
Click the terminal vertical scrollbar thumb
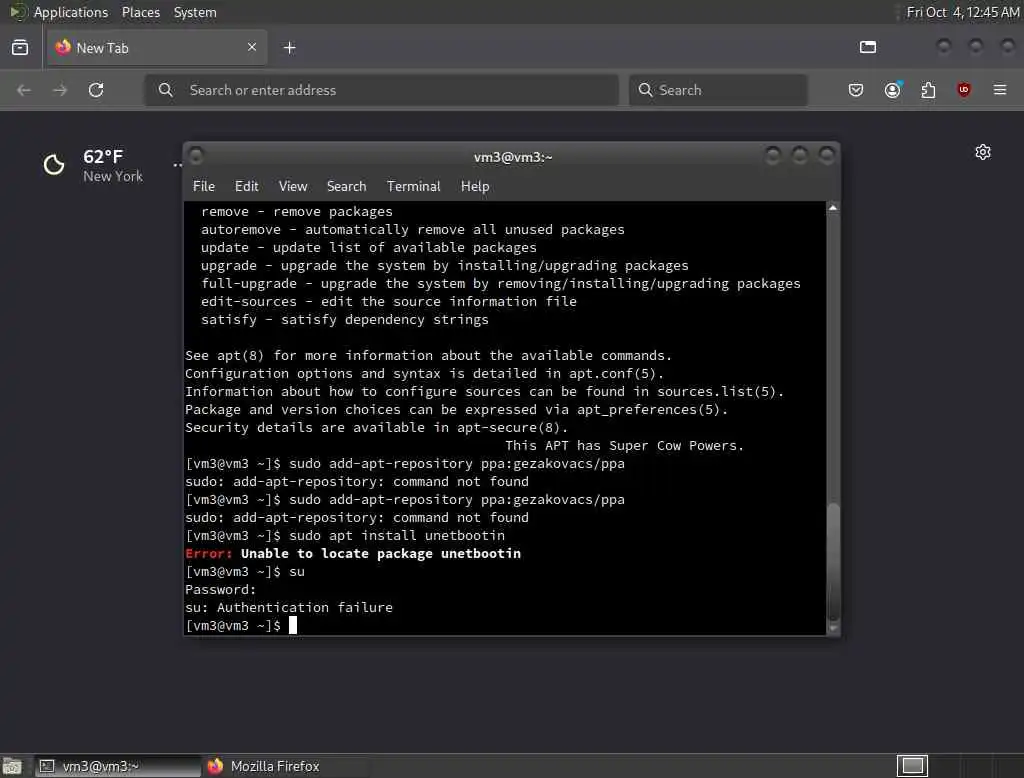tap(833, 562)
